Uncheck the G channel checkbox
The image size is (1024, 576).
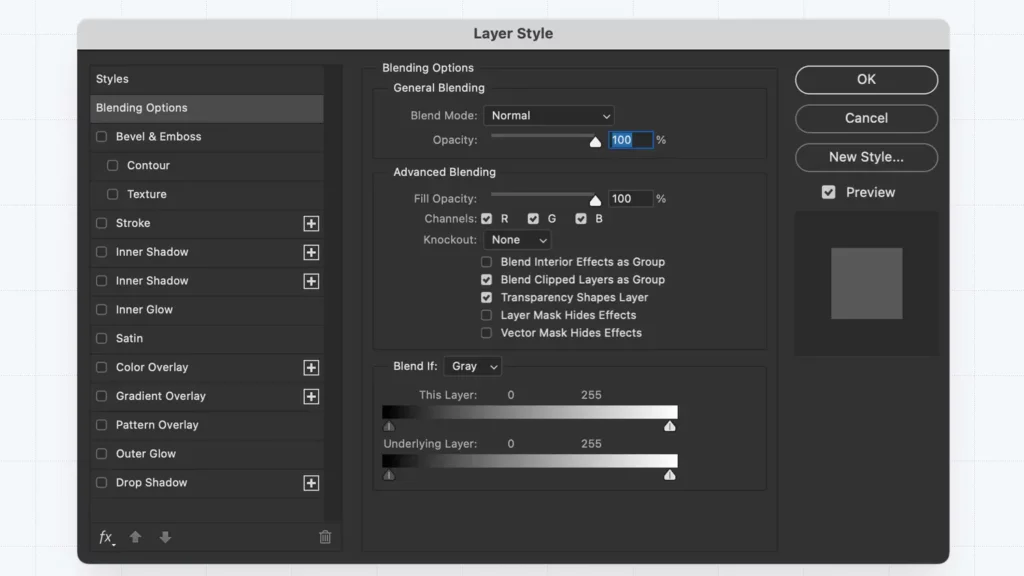coord(534,219)
